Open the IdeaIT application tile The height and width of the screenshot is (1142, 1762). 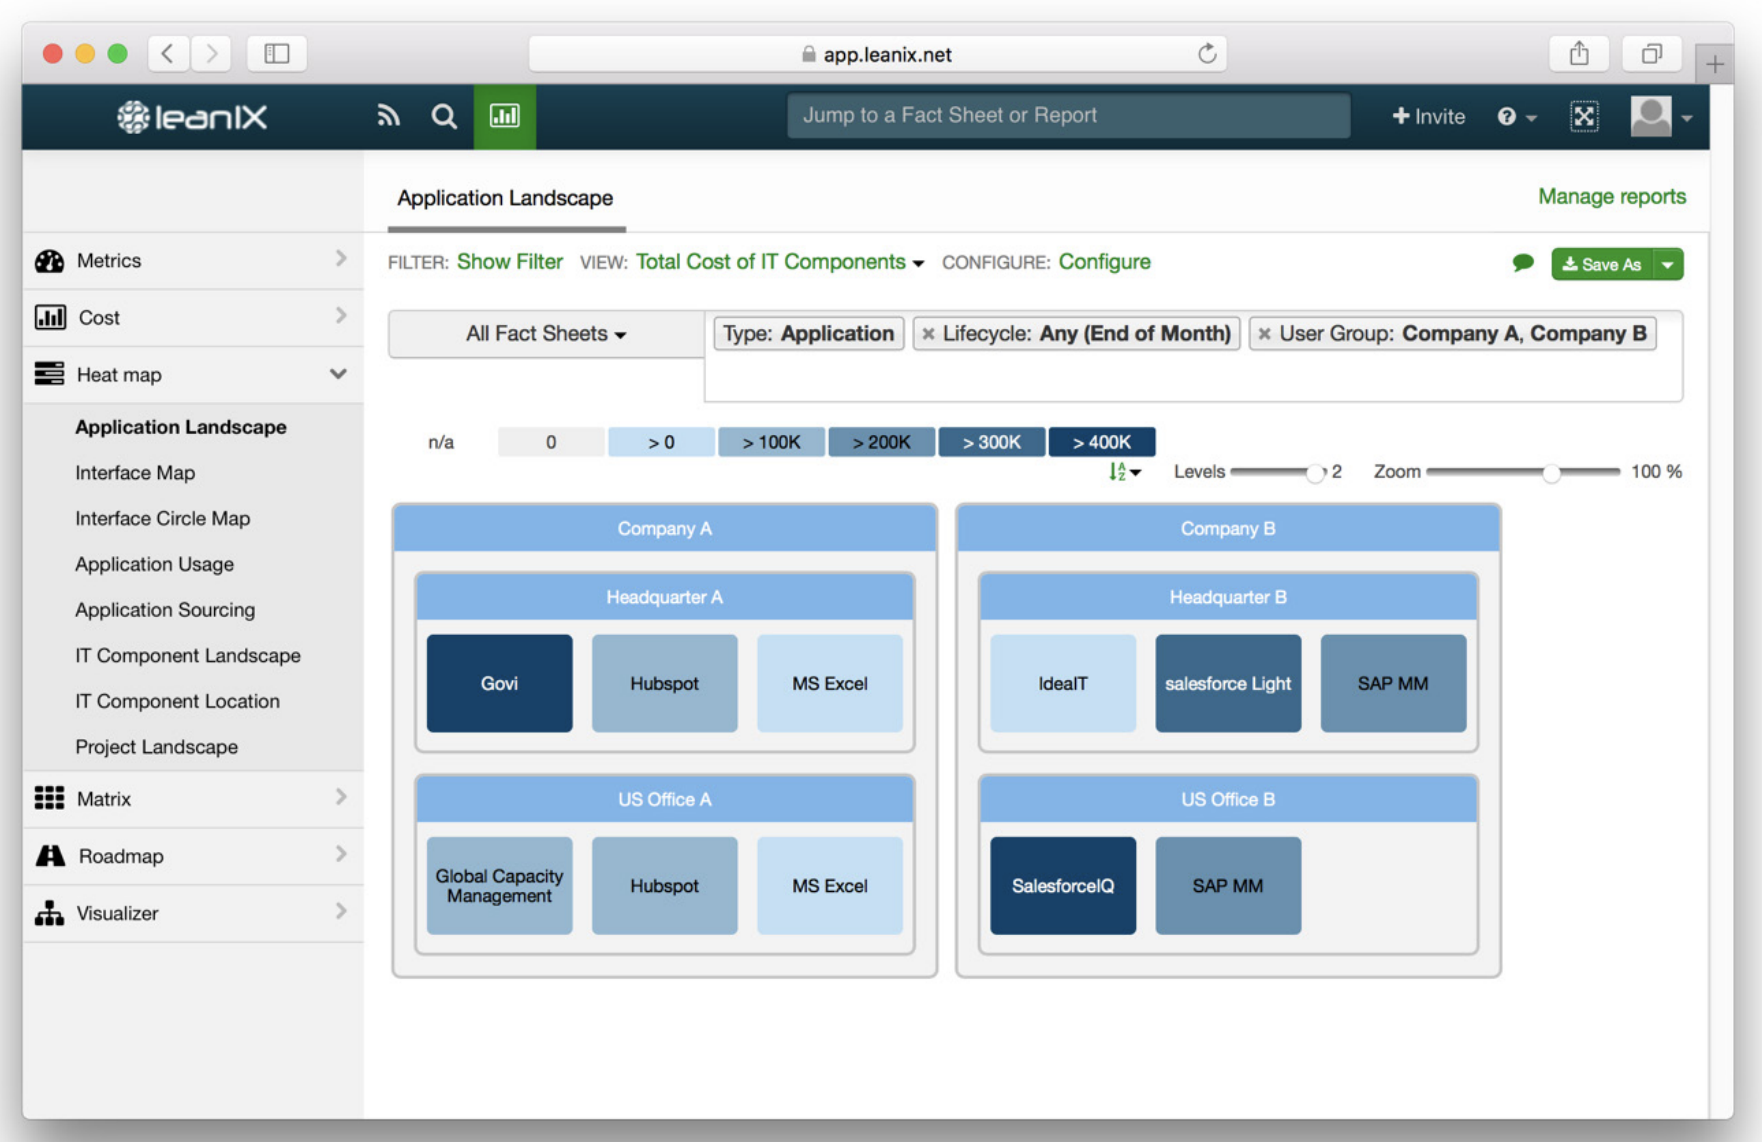(x=1063, y=684)
